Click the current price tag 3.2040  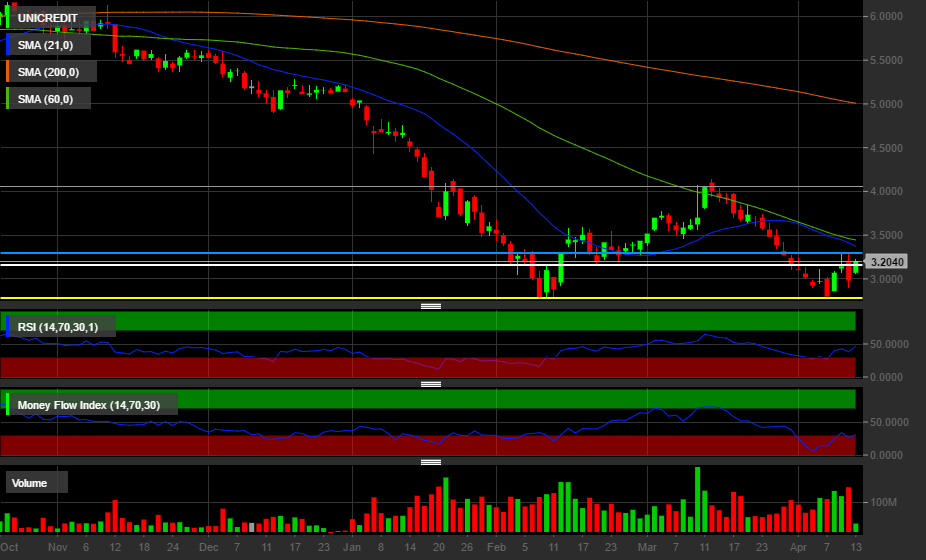[887, 262]
